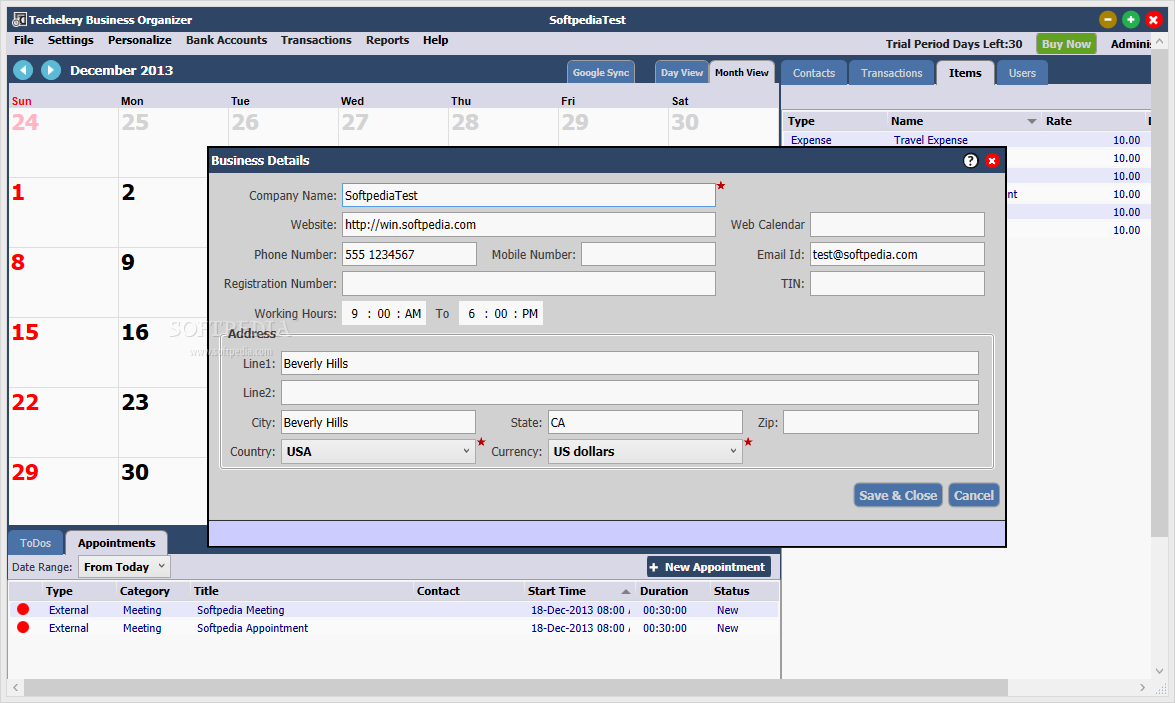This screenshot has height=703, width=1175.
Task: Click the horizontal scrollbar at bottom
Action: 517,687
